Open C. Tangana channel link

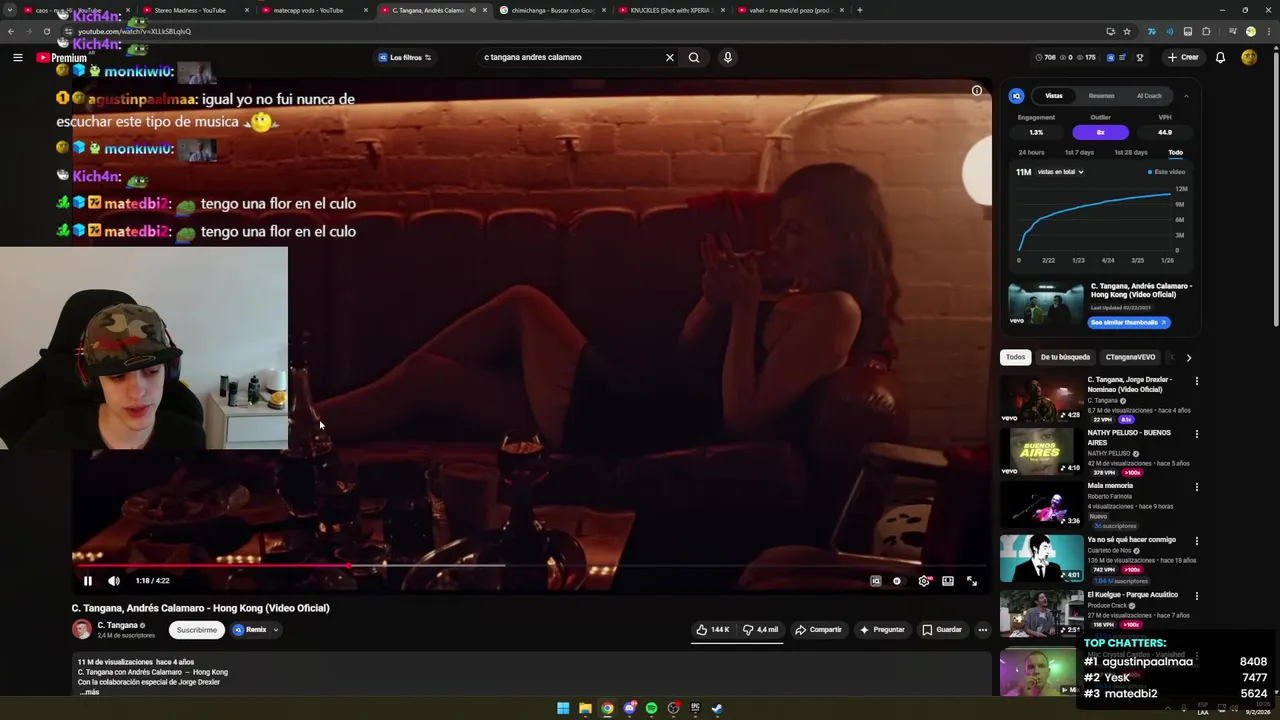117,625
